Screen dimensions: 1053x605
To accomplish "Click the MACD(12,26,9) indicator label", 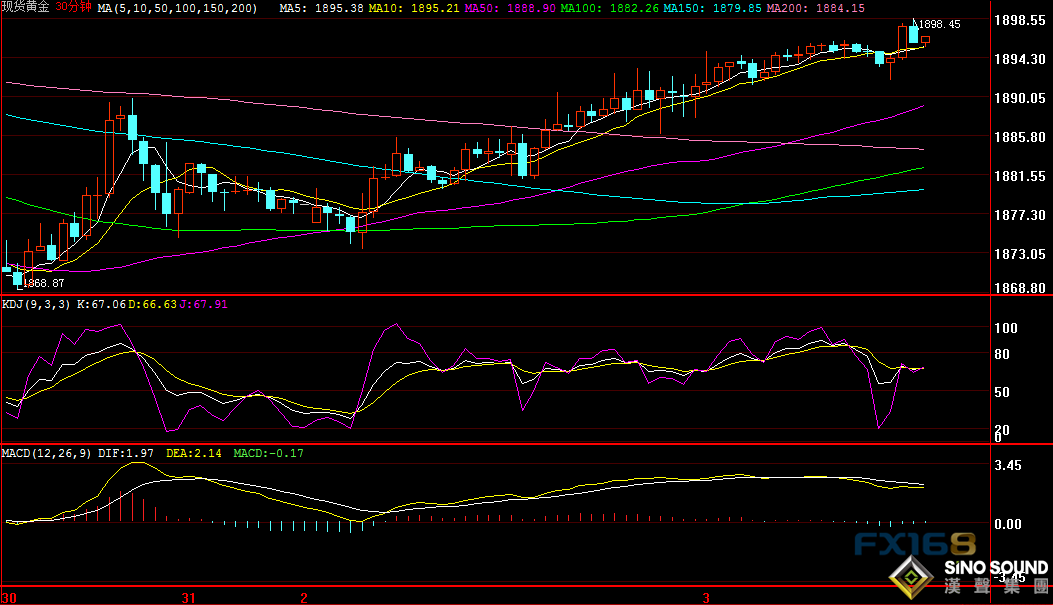I will click(47, 453).
